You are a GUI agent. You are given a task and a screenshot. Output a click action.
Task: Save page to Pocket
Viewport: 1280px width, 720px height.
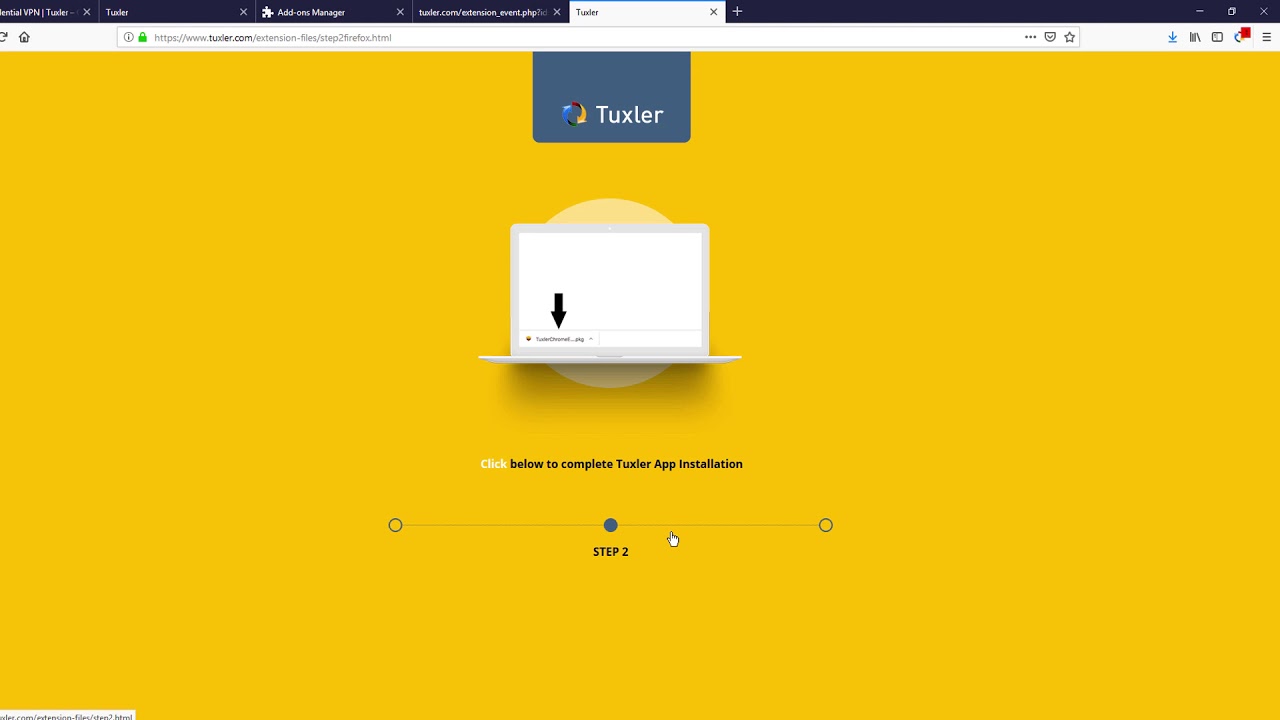1050,37
